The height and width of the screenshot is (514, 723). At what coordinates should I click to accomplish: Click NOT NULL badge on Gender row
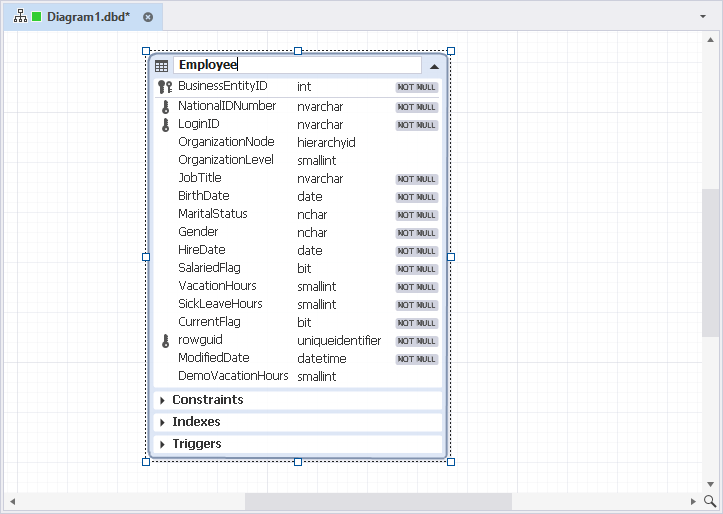coord(416,233)
